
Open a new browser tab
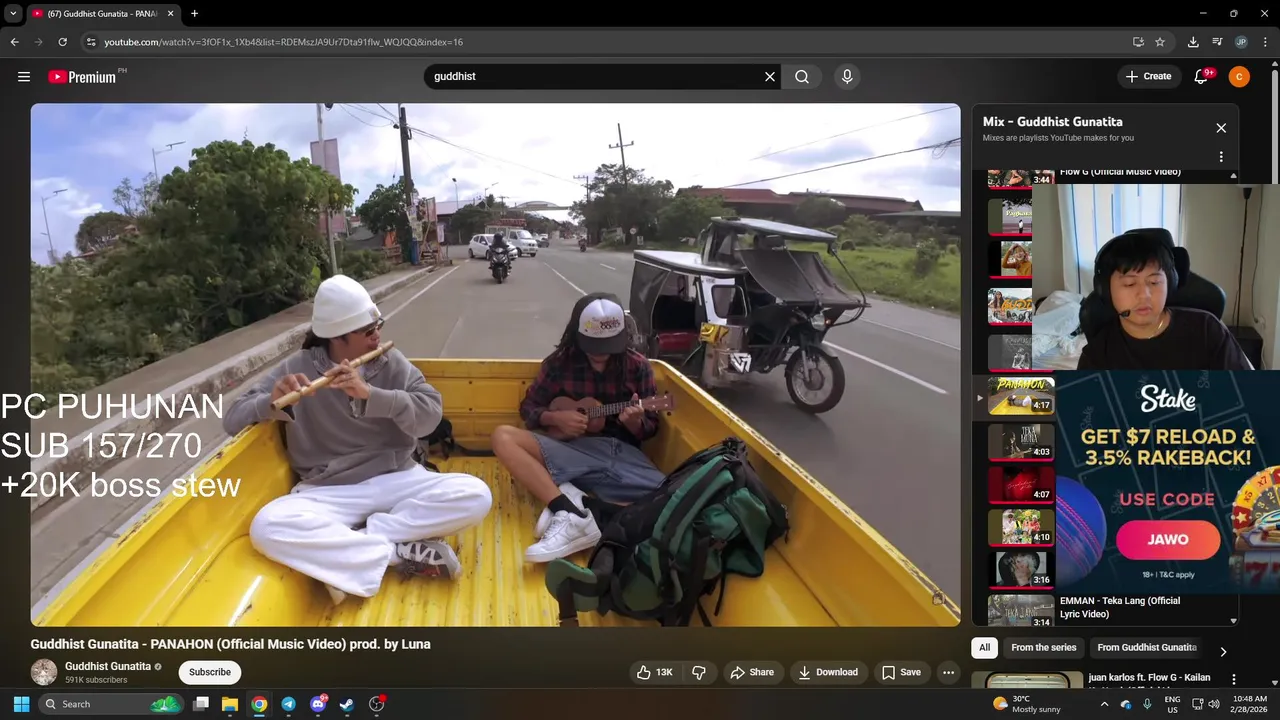194,14
